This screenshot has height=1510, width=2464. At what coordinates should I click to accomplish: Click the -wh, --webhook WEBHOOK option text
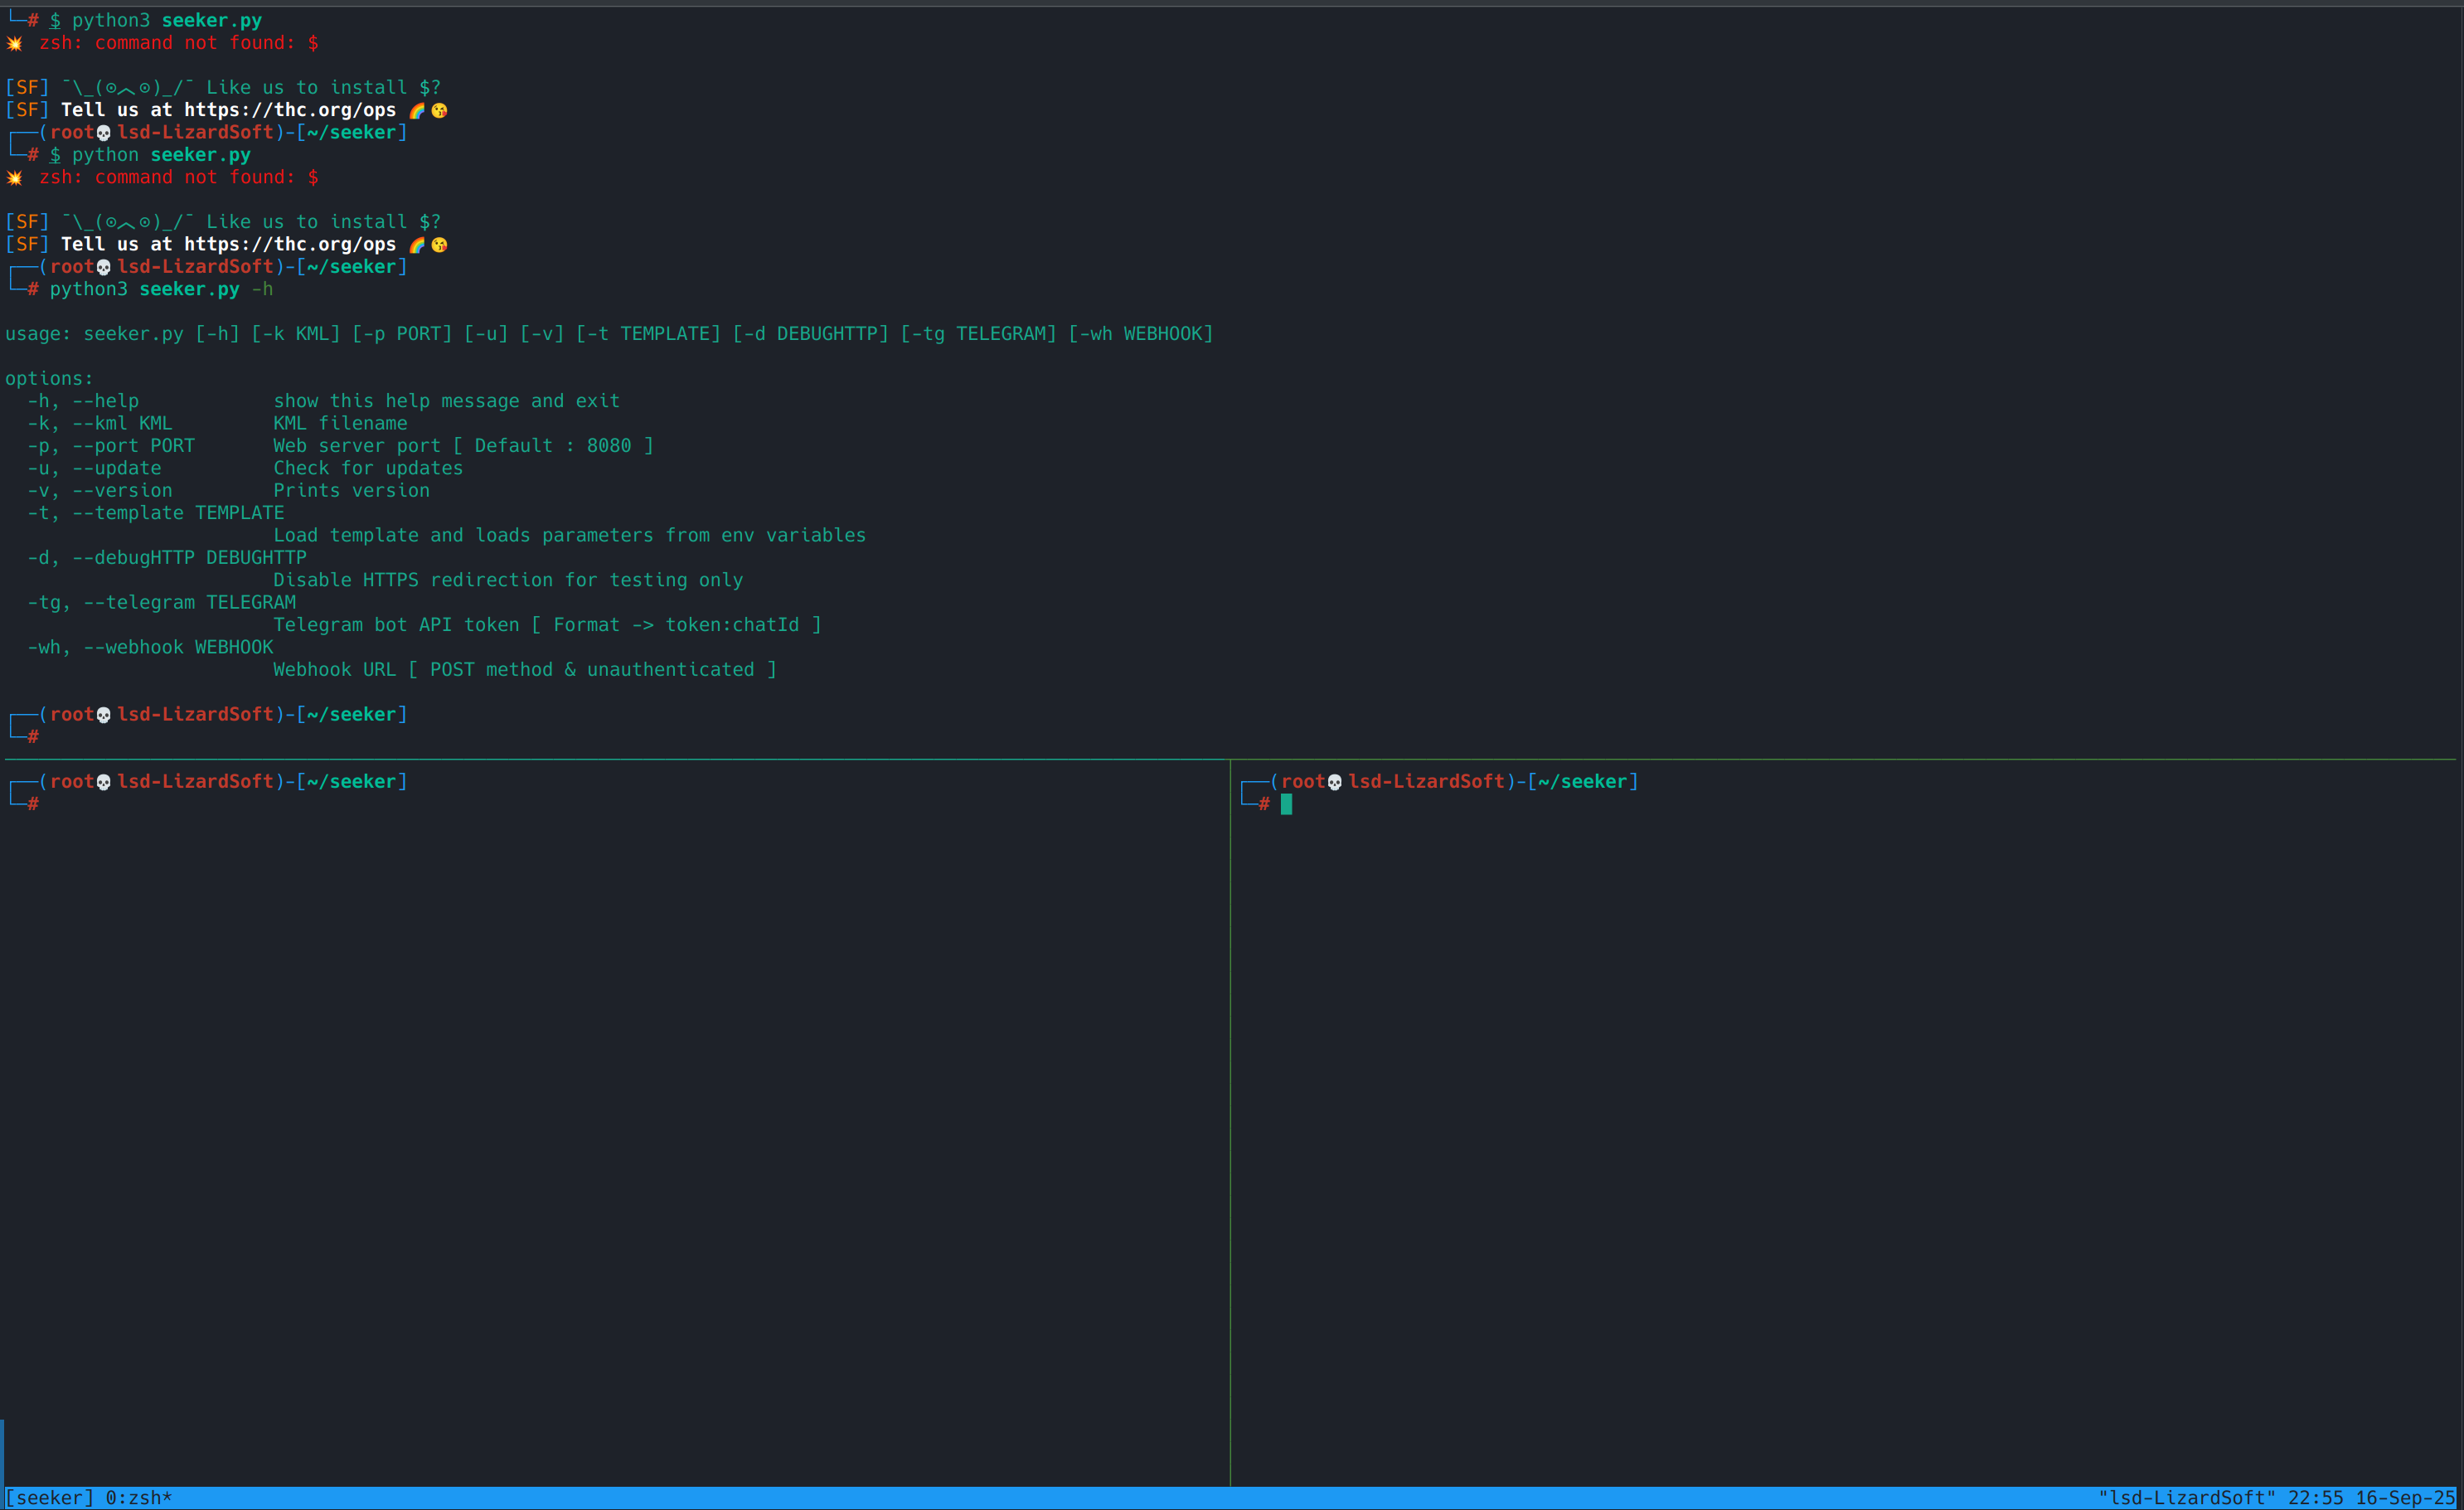pos(150,647)
